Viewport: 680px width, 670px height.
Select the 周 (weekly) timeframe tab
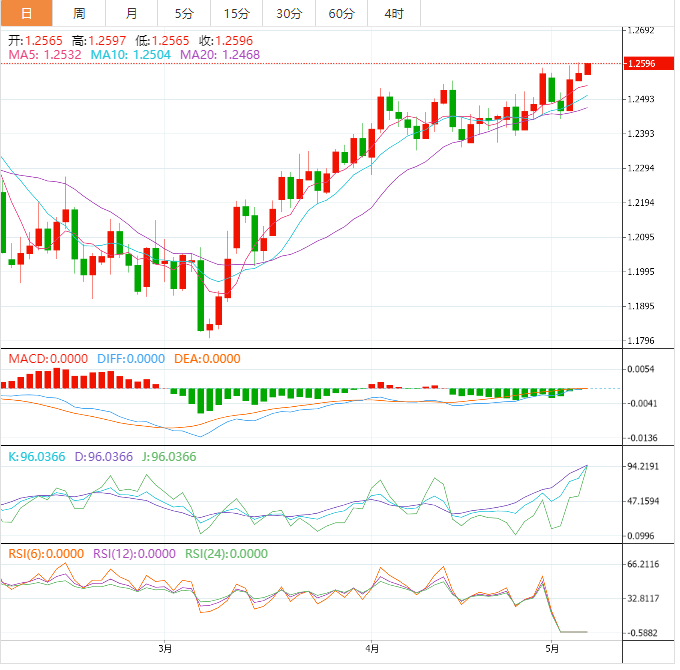click(x=79, y=13)
